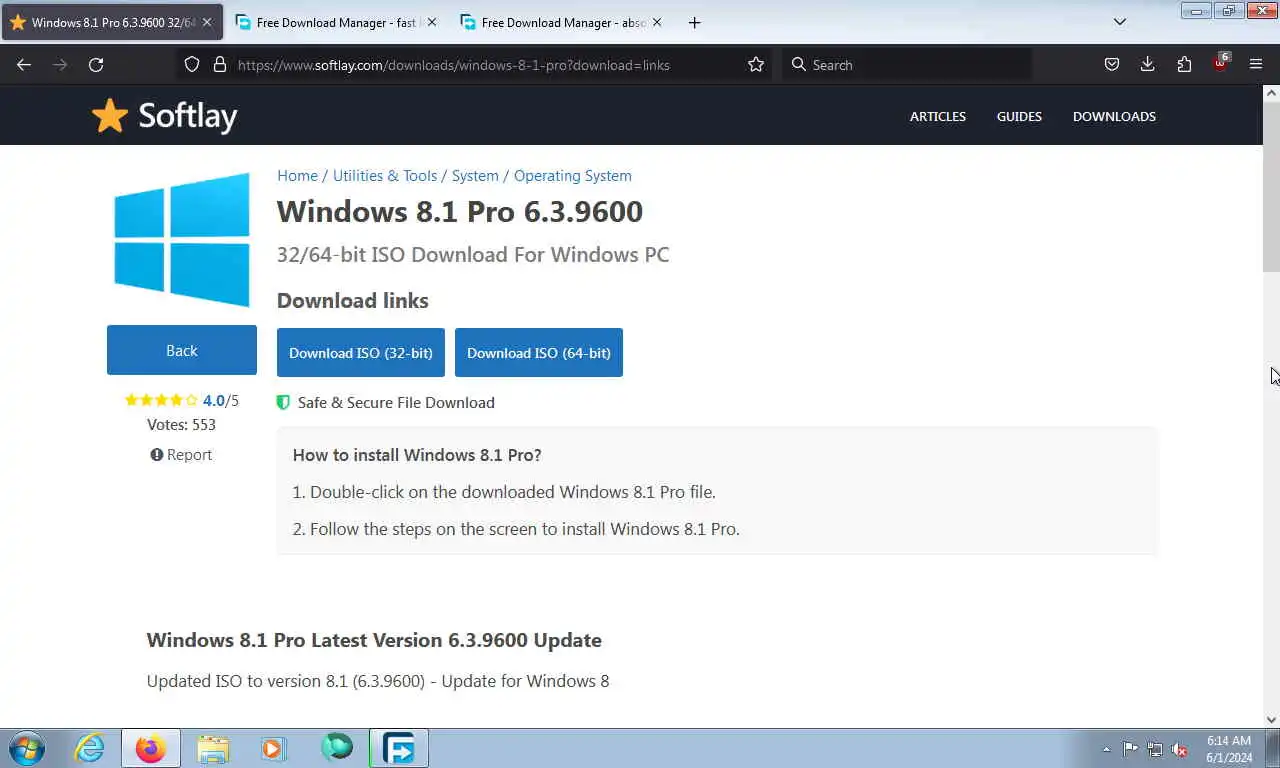Bookmark this page with the star icon

pyautogui.click(x=756, y=65)
